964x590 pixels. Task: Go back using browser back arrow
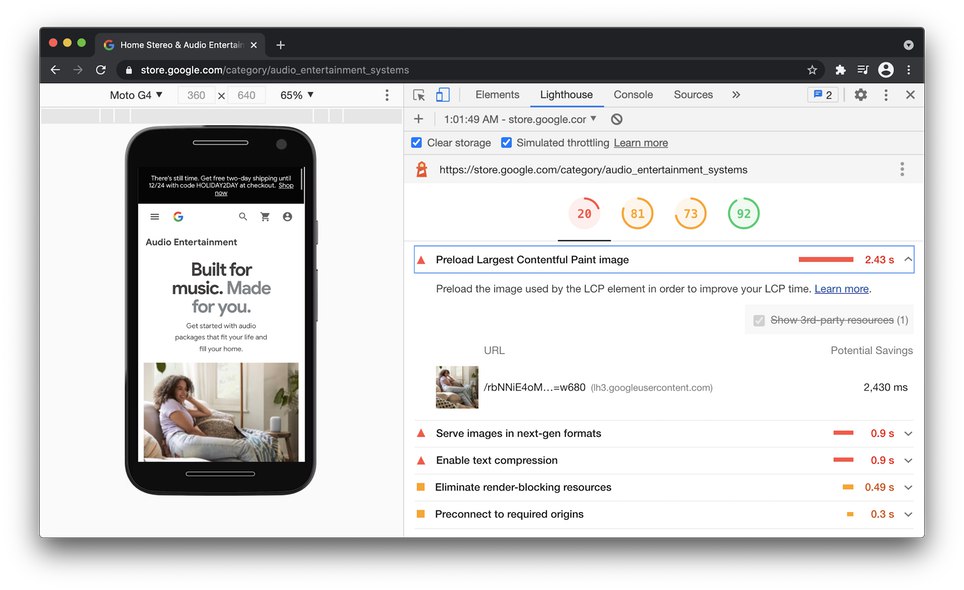click(x=55, y=70)
